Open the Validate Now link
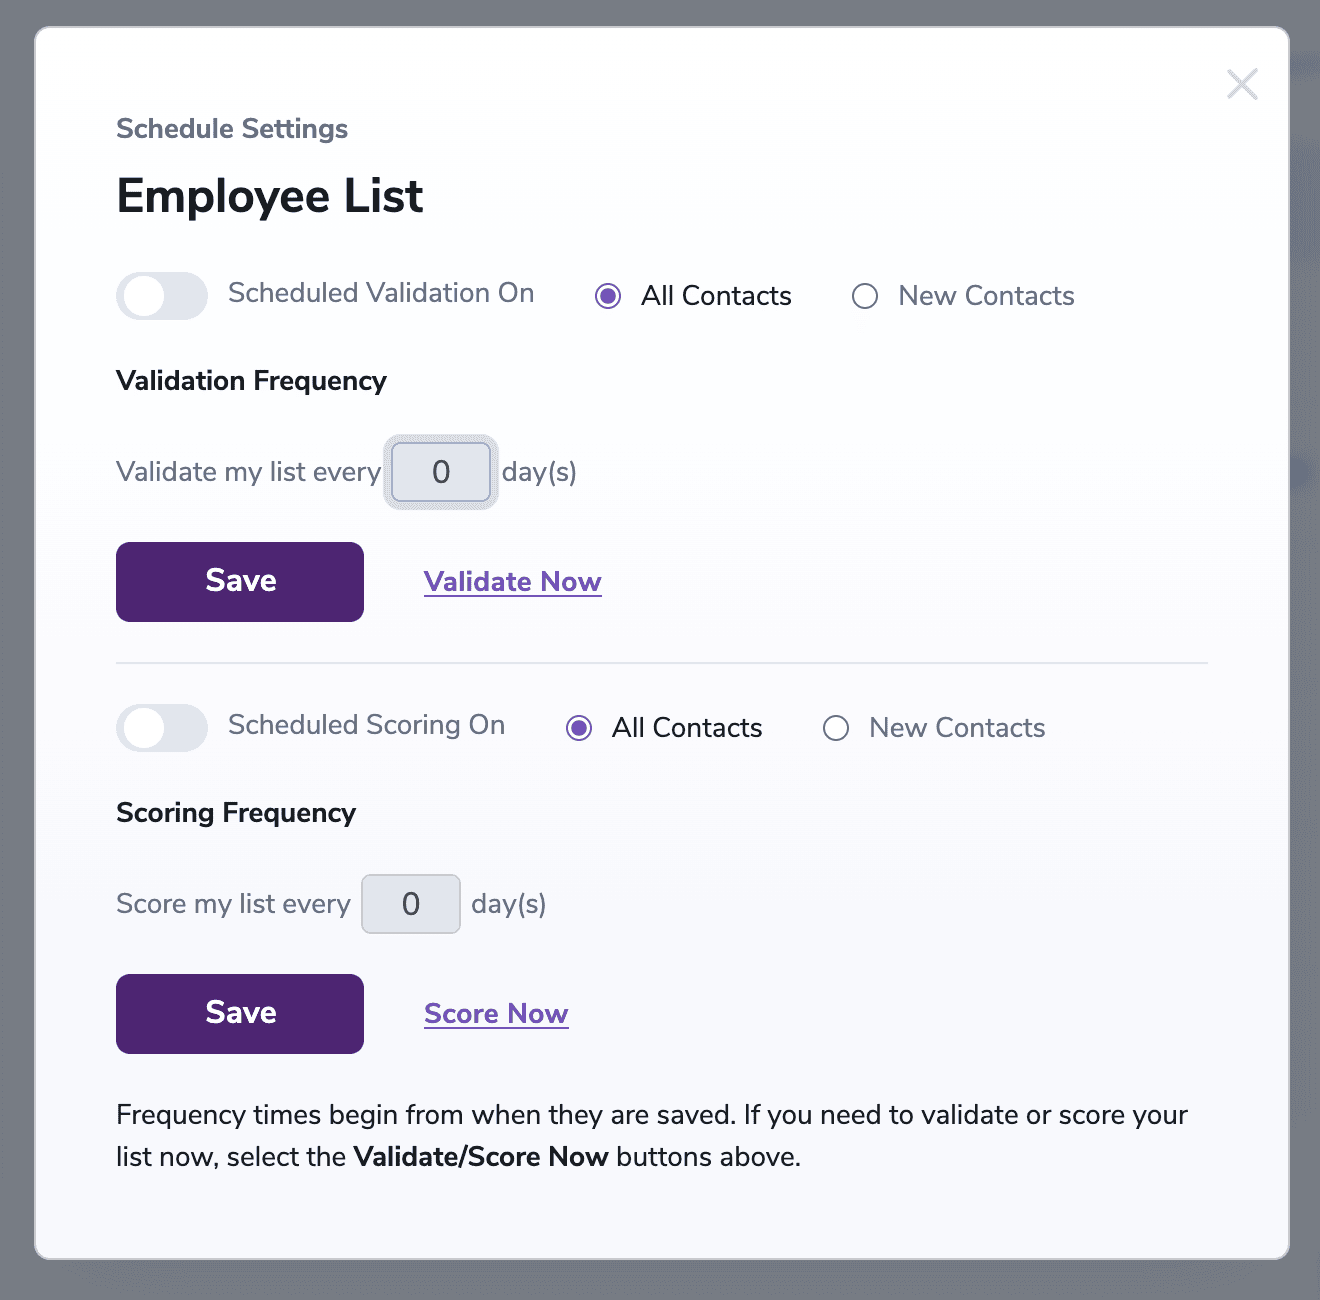Image resolution: width=1320 pixels, height=1300 pixels. [512, 581]
